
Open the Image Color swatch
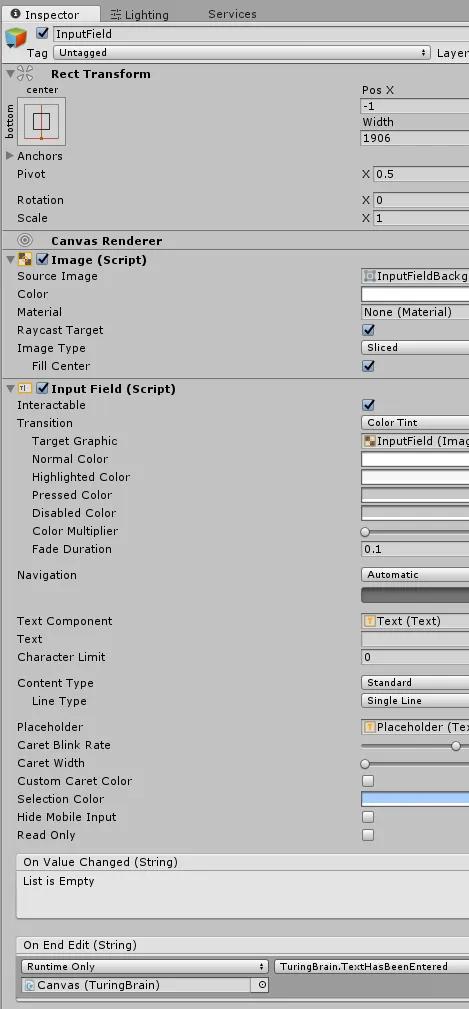click(x=415, y=295)
